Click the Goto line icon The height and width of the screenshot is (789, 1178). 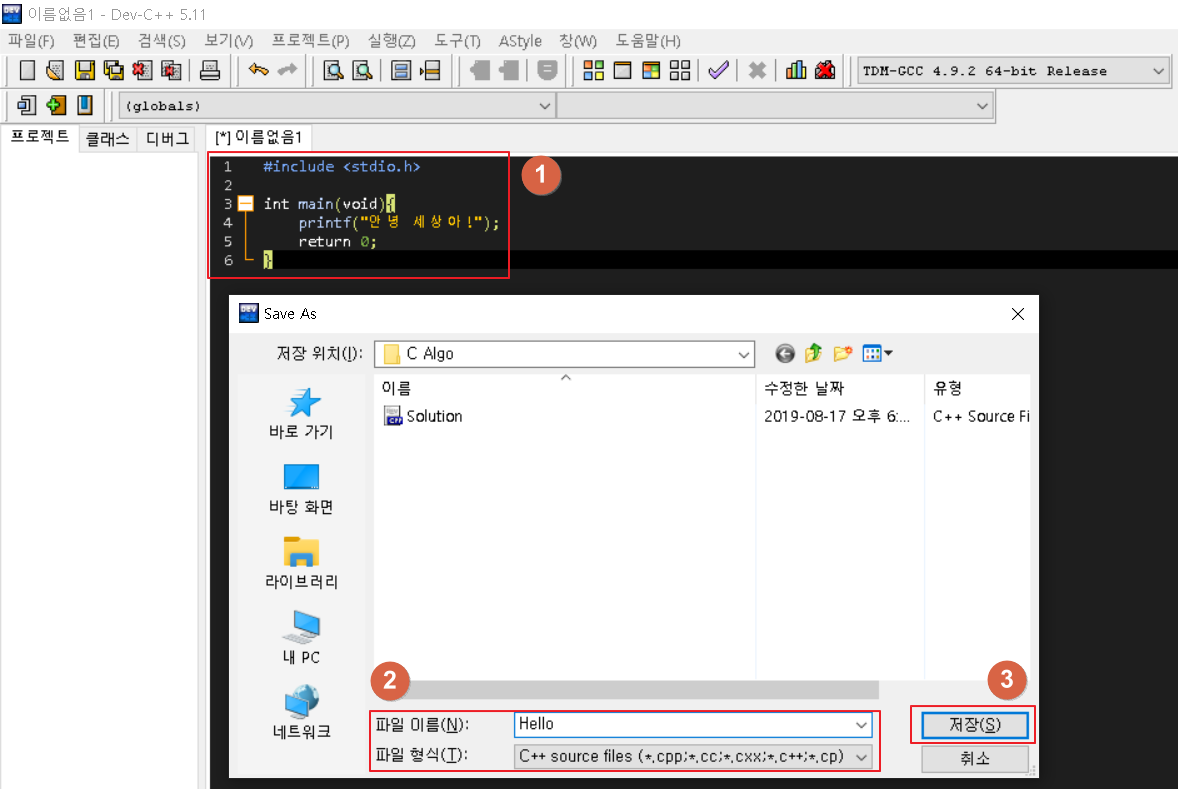430,71
